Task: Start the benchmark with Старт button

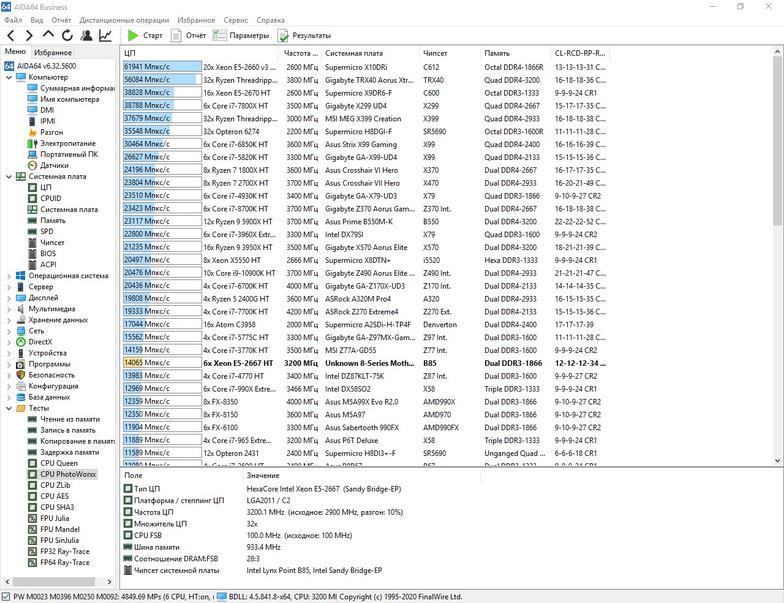Action: coord(145,36)
